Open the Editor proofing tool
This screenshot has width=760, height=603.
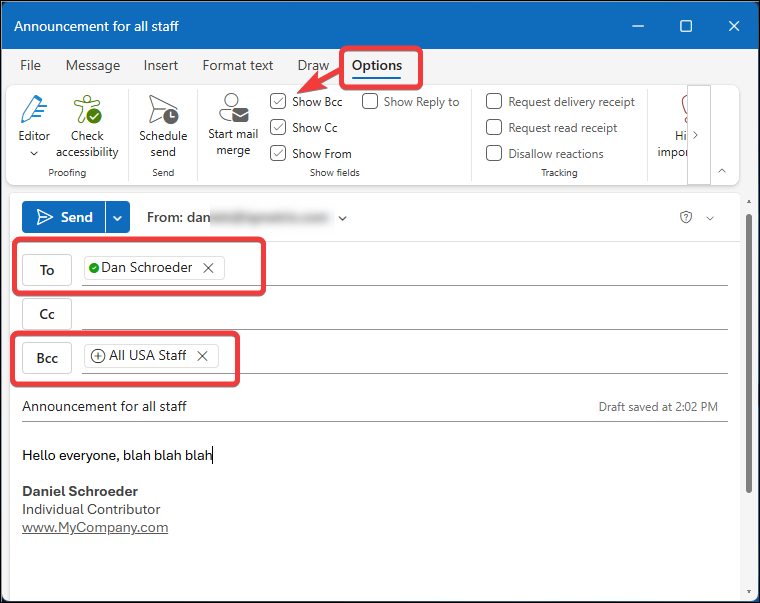click(33, 119)
